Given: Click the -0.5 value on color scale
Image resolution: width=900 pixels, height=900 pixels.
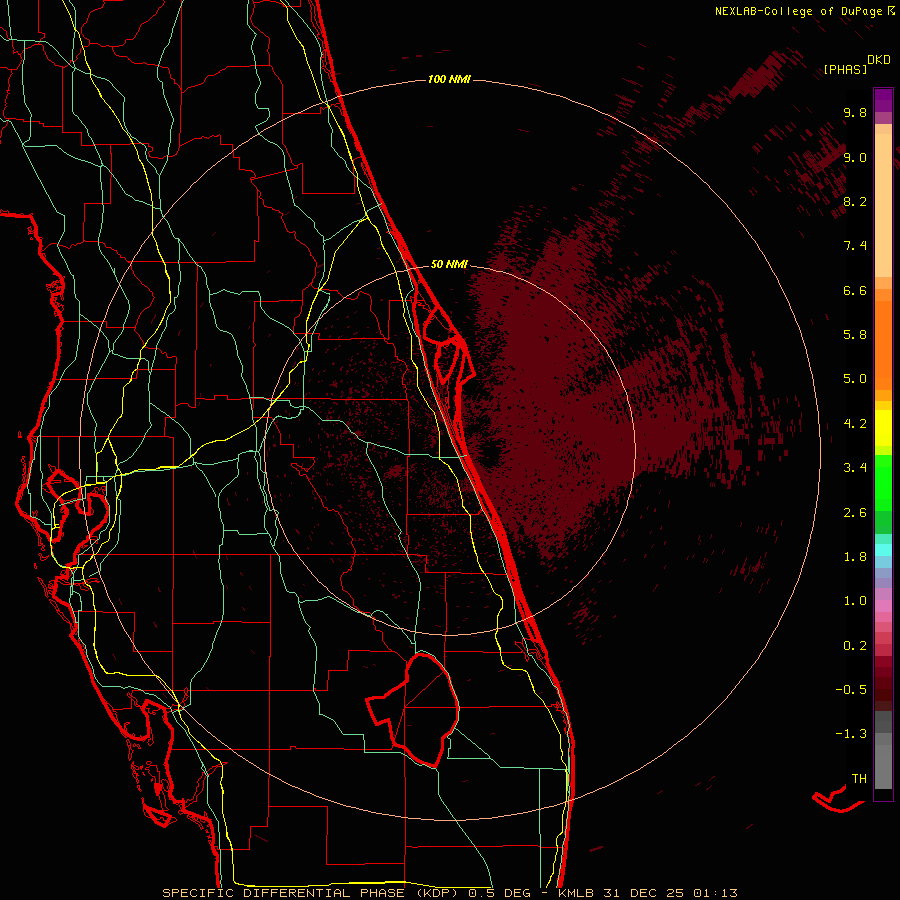Looking at the screenshot, I should [x=851, y=690].
